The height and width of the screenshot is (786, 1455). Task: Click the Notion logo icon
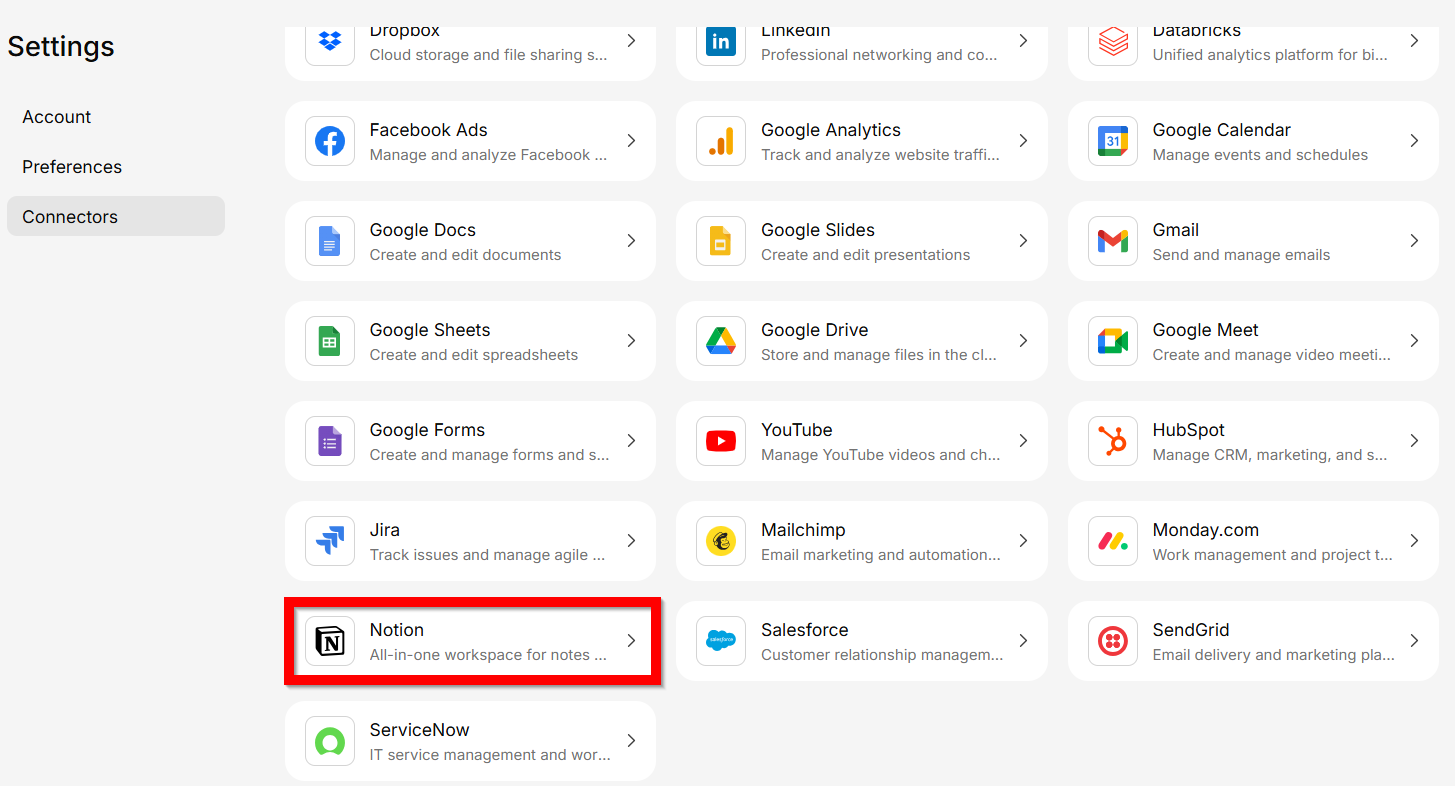tap(330, 641)
